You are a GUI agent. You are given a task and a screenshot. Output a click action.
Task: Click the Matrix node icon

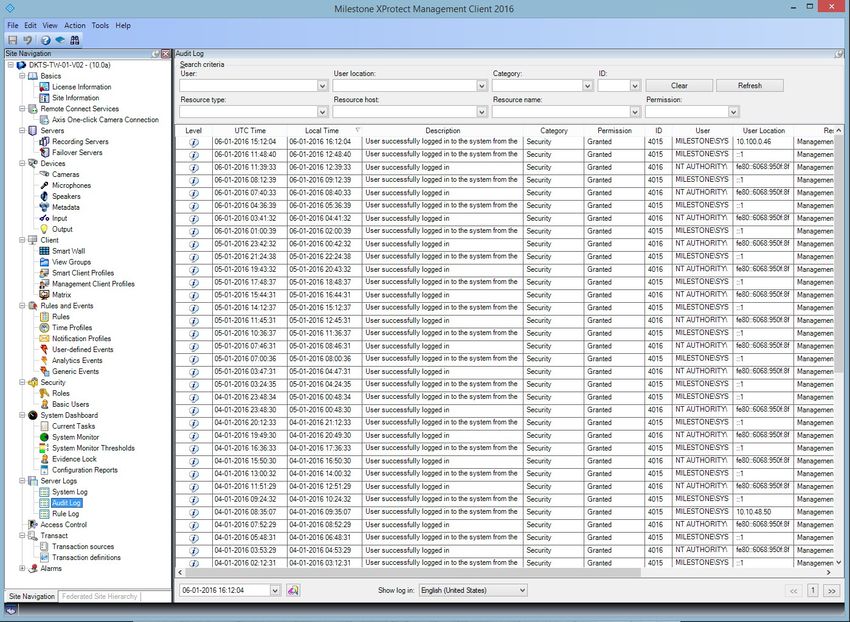click(x=44, y=295)
